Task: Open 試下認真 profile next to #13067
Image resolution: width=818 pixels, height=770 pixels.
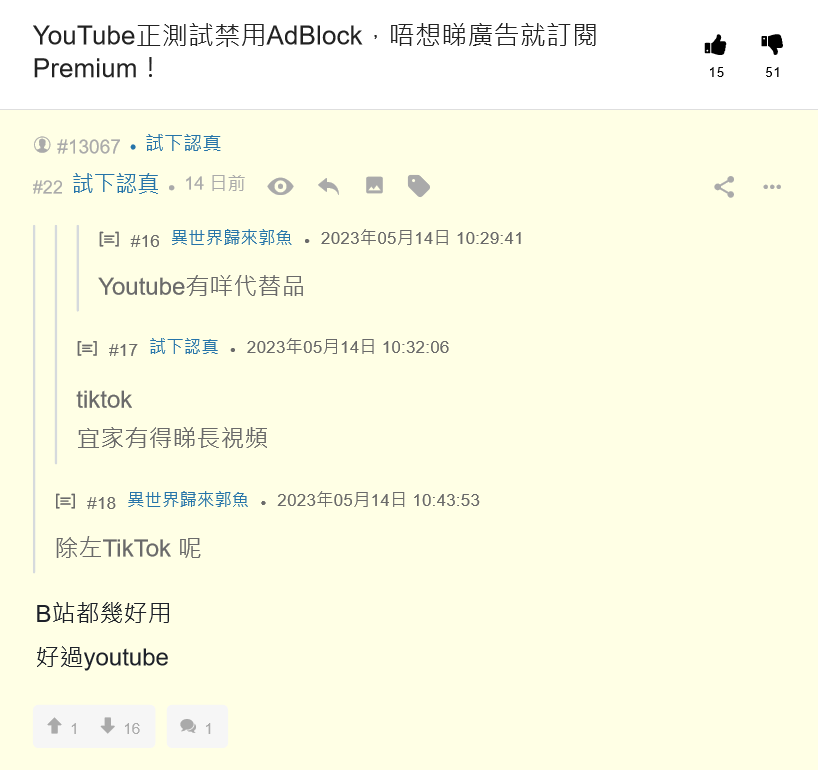Action: click(183, 143)
